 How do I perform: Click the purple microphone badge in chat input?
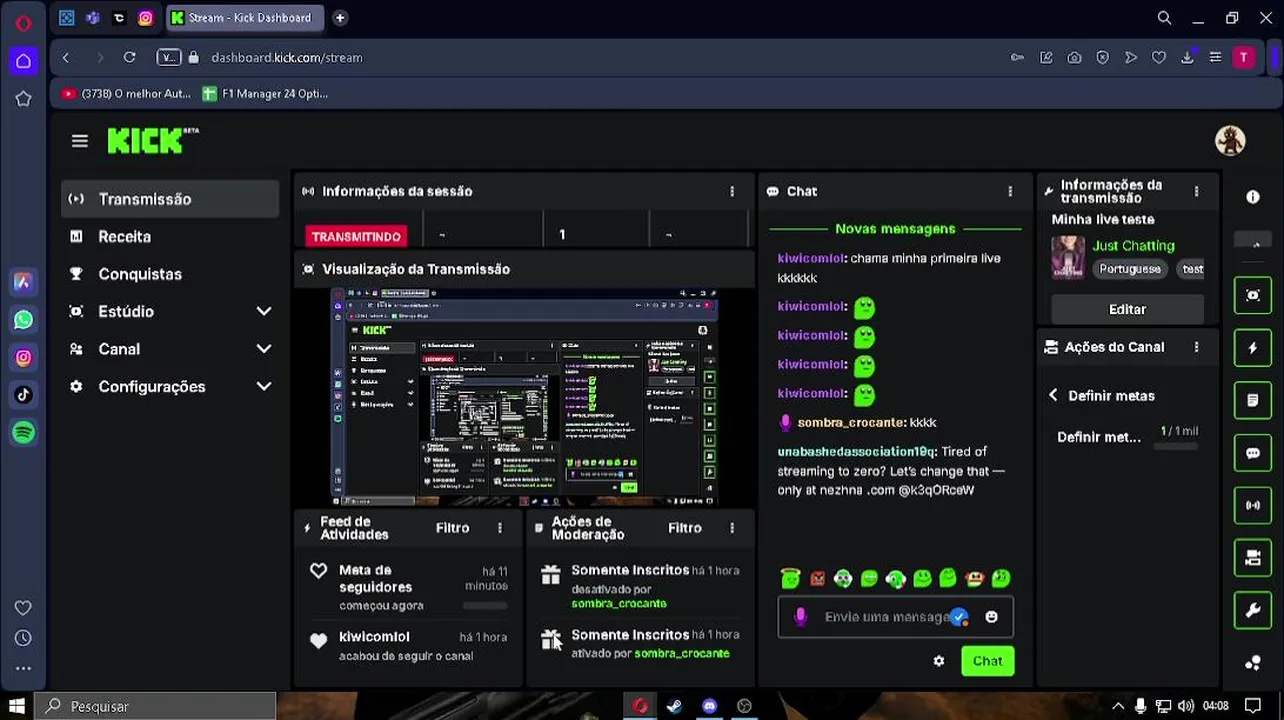pyautogui.click(x=800, y=617)
